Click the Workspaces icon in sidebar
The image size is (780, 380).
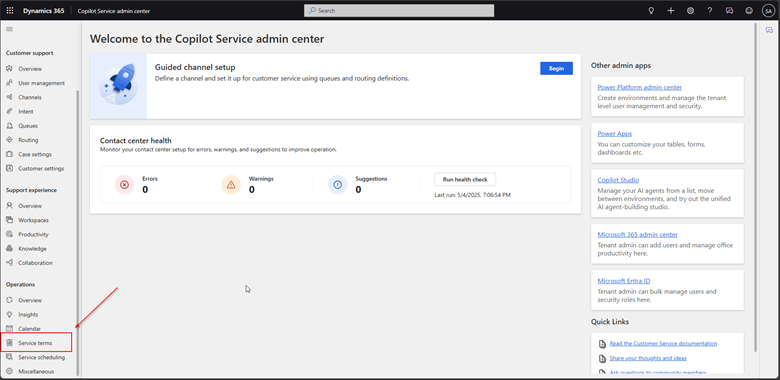pyautogui.click(x=9, y=220)
